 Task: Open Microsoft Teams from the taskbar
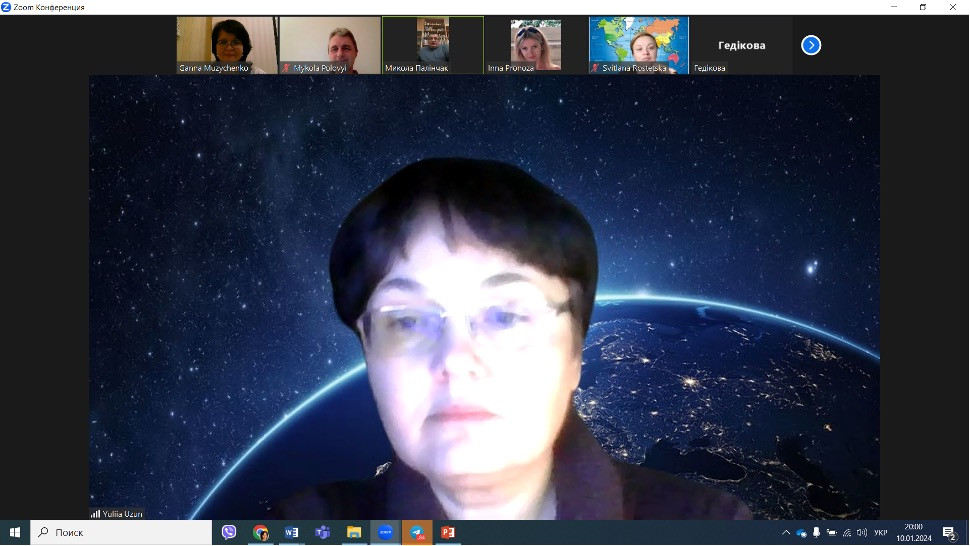click(x=322, y=532)
